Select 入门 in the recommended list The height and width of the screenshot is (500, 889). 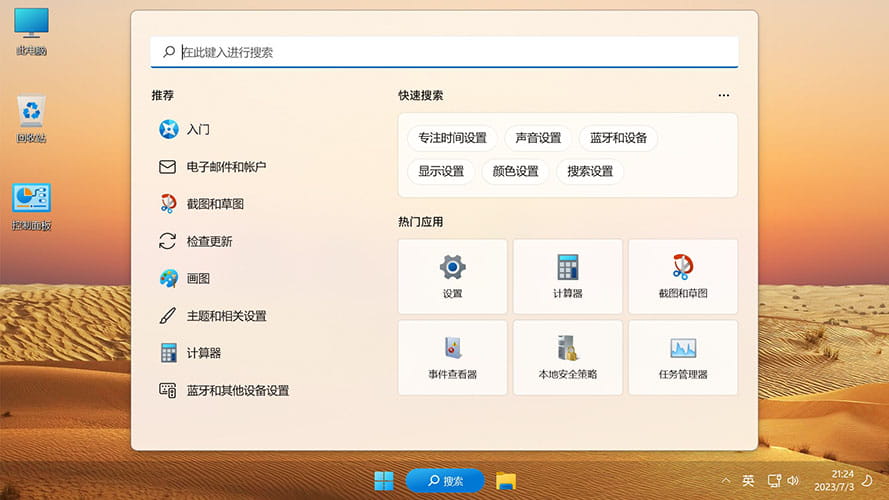point(198,130)
